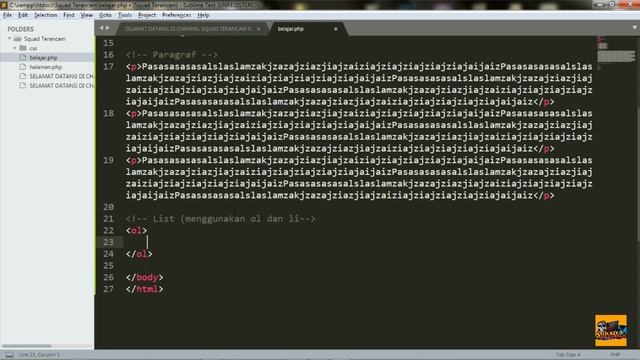640x360 pixels.
Task: Collapse the Squad Terancam folder
Action: [x=10, y=39]
